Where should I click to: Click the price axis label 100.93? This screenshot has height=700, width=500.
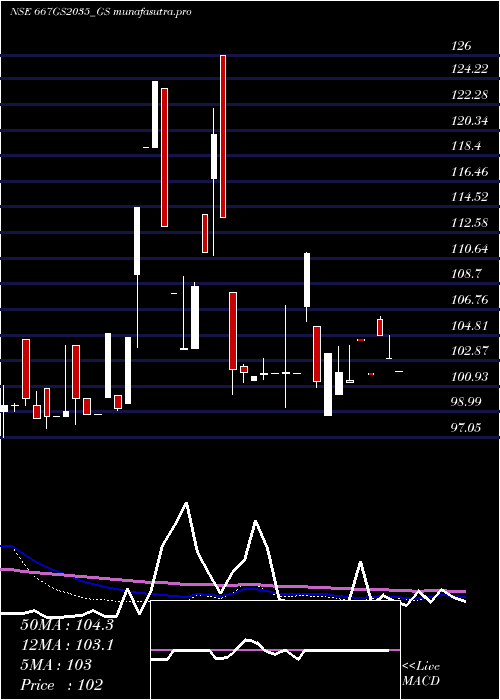pyautogui.click(x=470, y=377)
